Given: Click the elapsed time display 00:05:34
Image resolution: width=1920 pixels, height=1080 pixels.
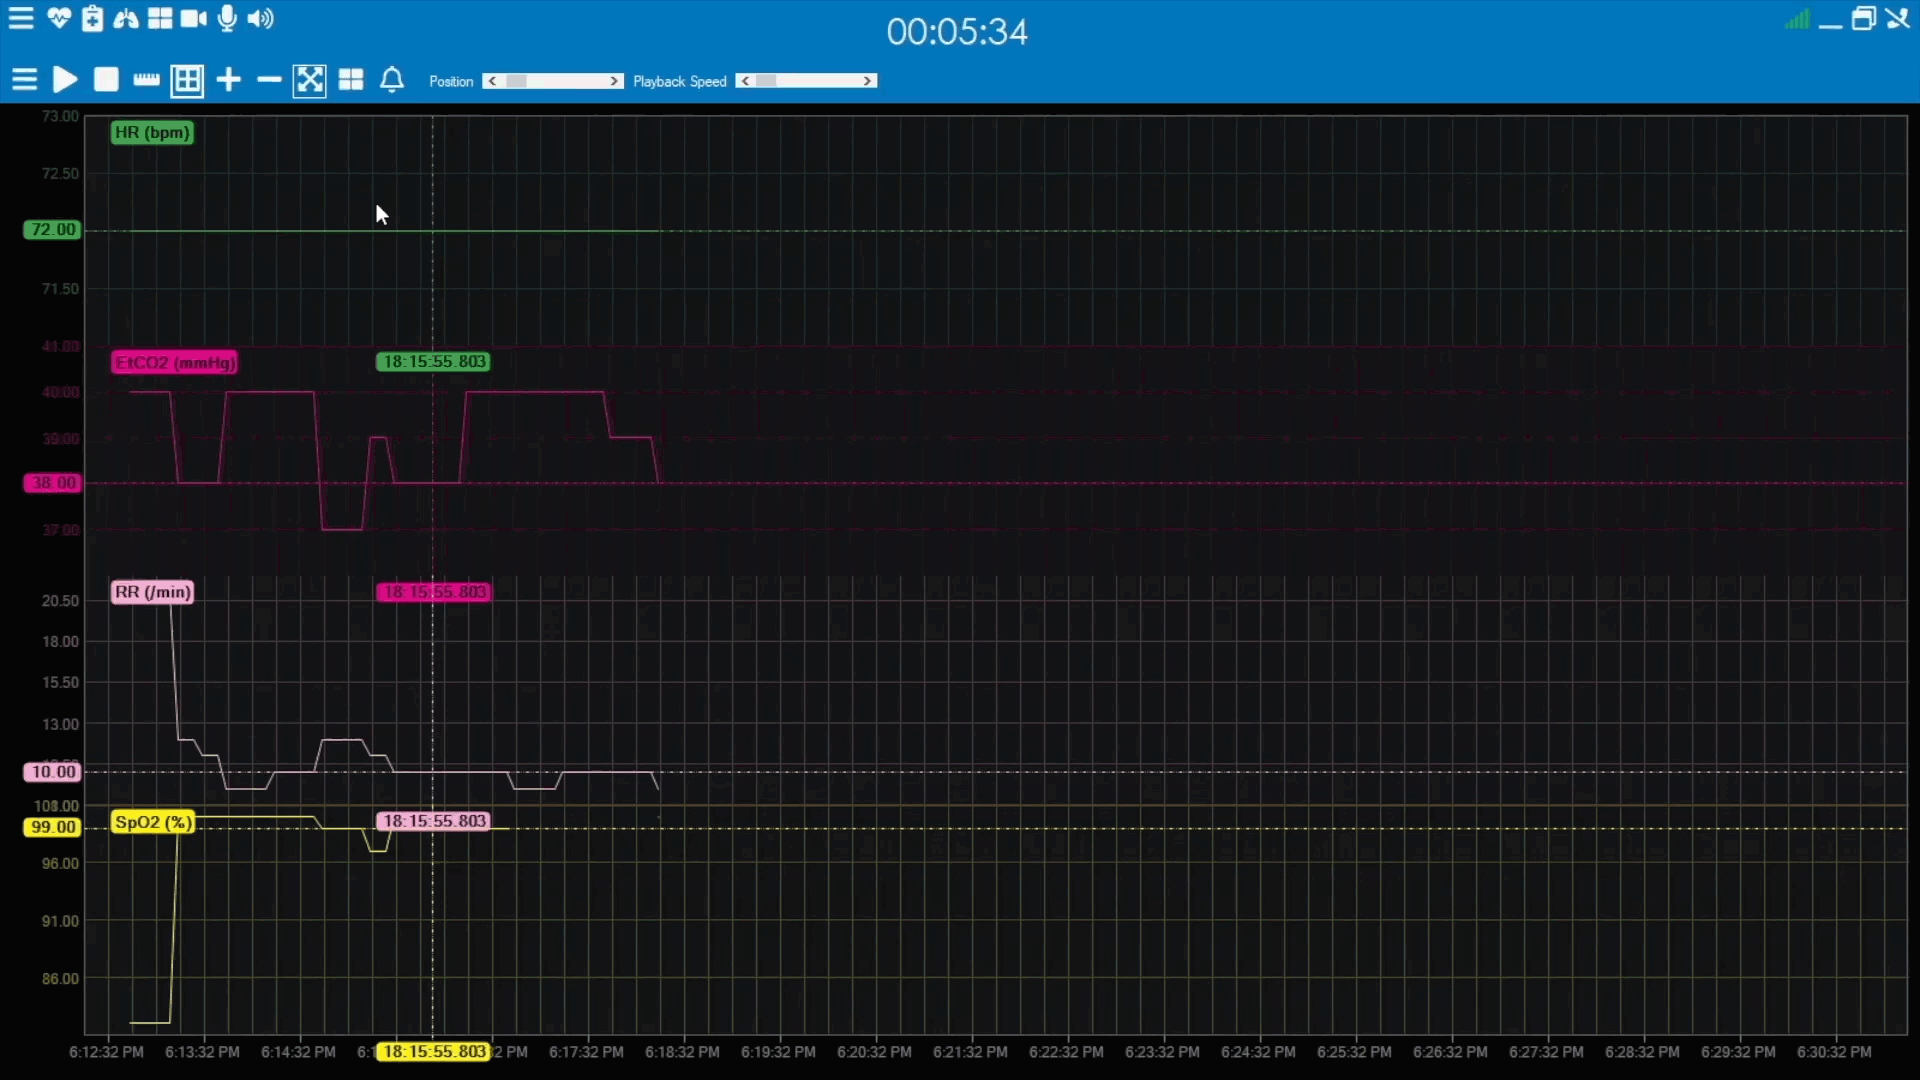Looking at the screenshot, I should click(x=957, y=32).
